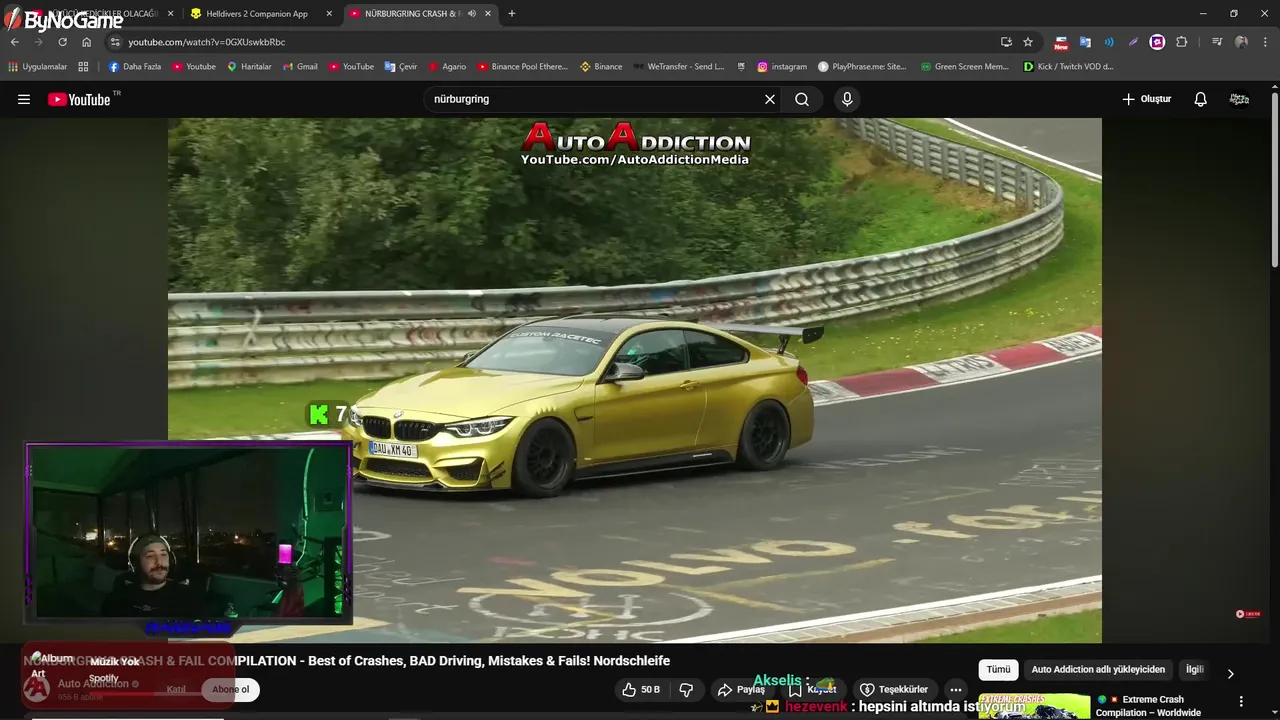Screen dimensions: 1280x720
Task: Open the blue sound-wave extension
Action: pyautogui.click(x=1109, y=42)
